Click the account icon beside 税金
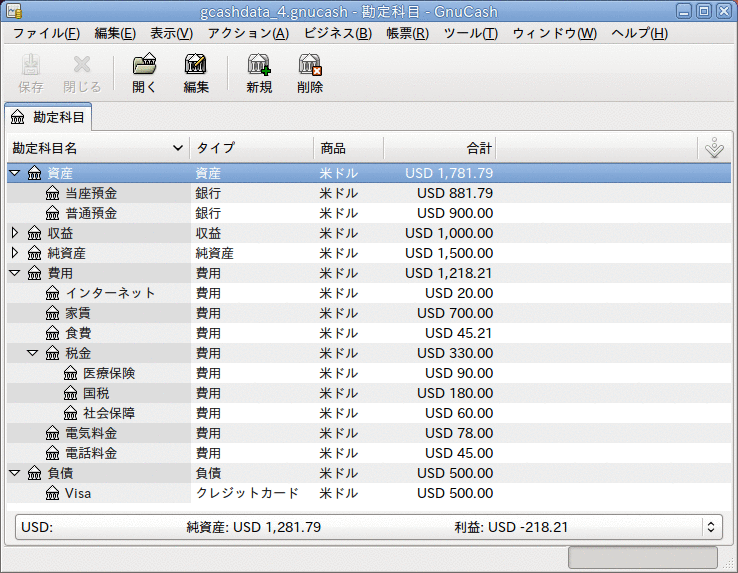The width and height of the screenshot is (738, 573). [52, 353]
